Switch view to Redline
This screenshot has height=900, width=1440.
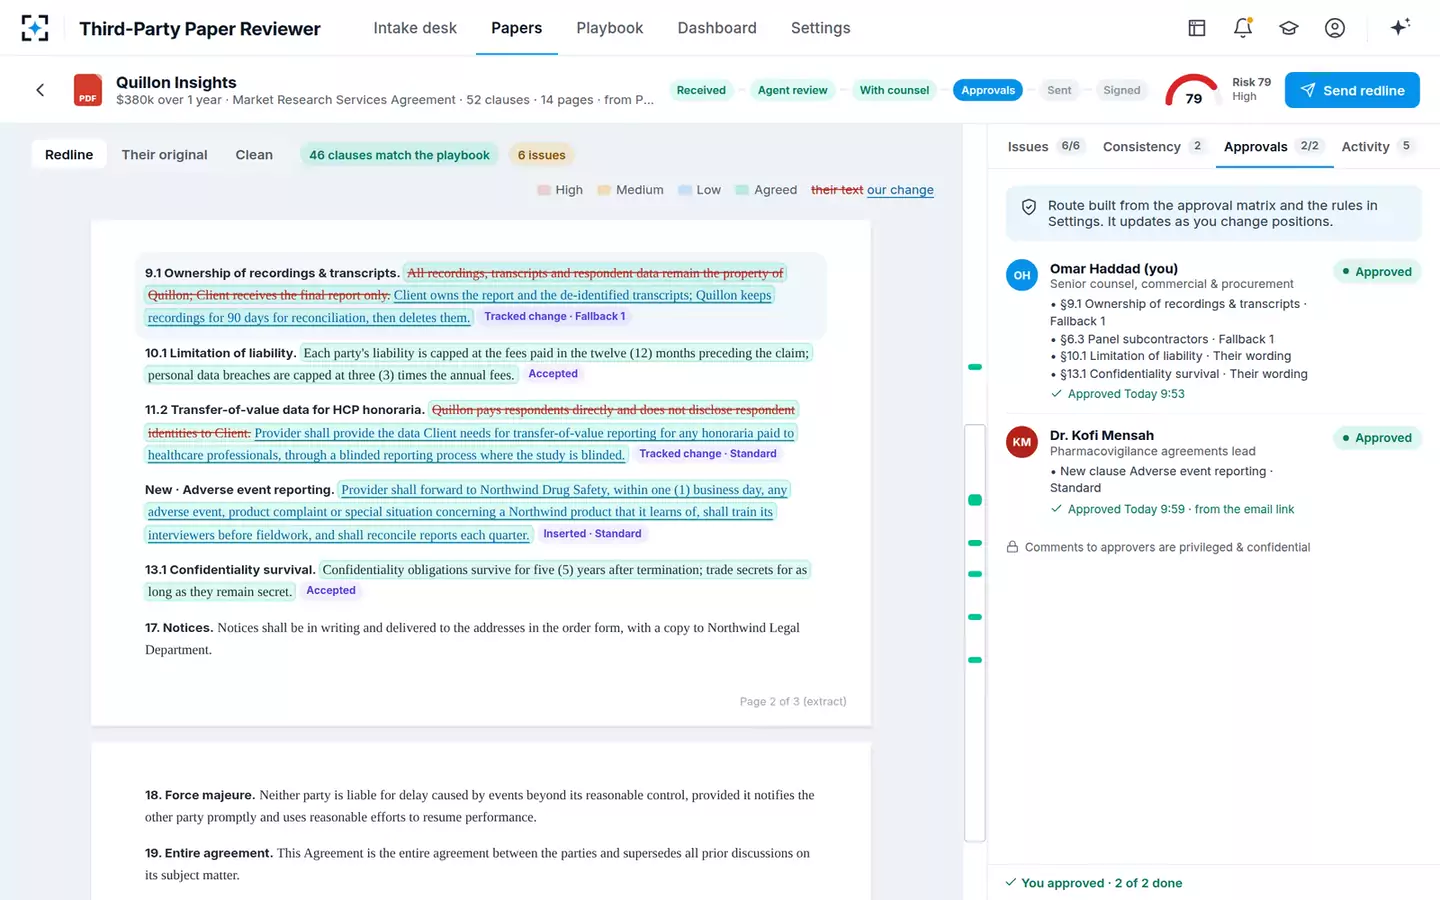[69, 155]
